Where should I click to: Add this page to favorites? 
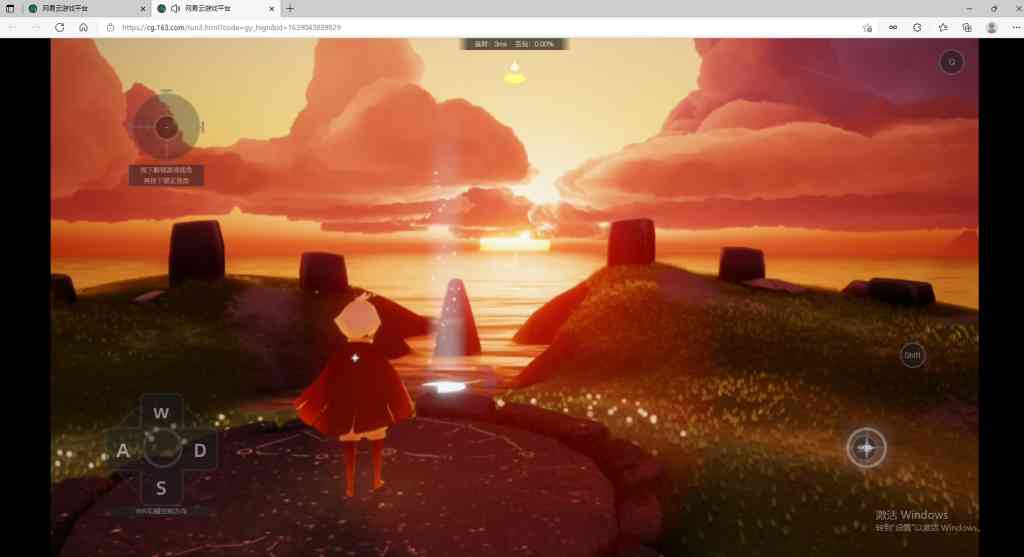867,27
